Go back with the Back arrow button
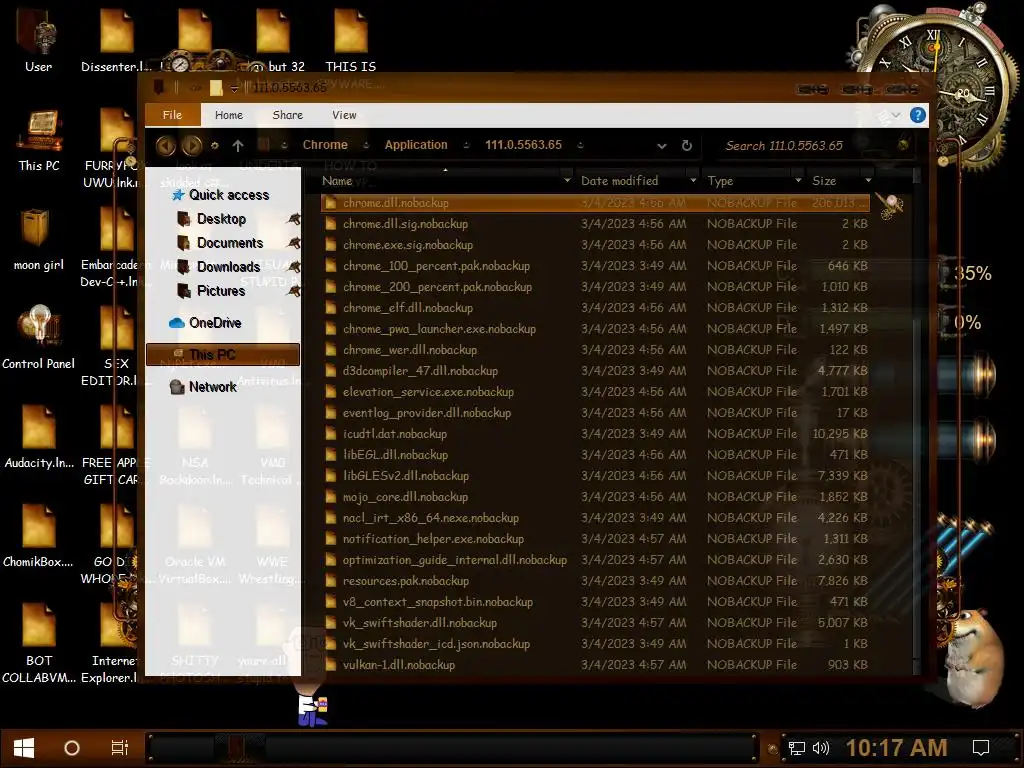Viewport: 1024px width, 768px height. pyautogui.click(x=165, y=145)
